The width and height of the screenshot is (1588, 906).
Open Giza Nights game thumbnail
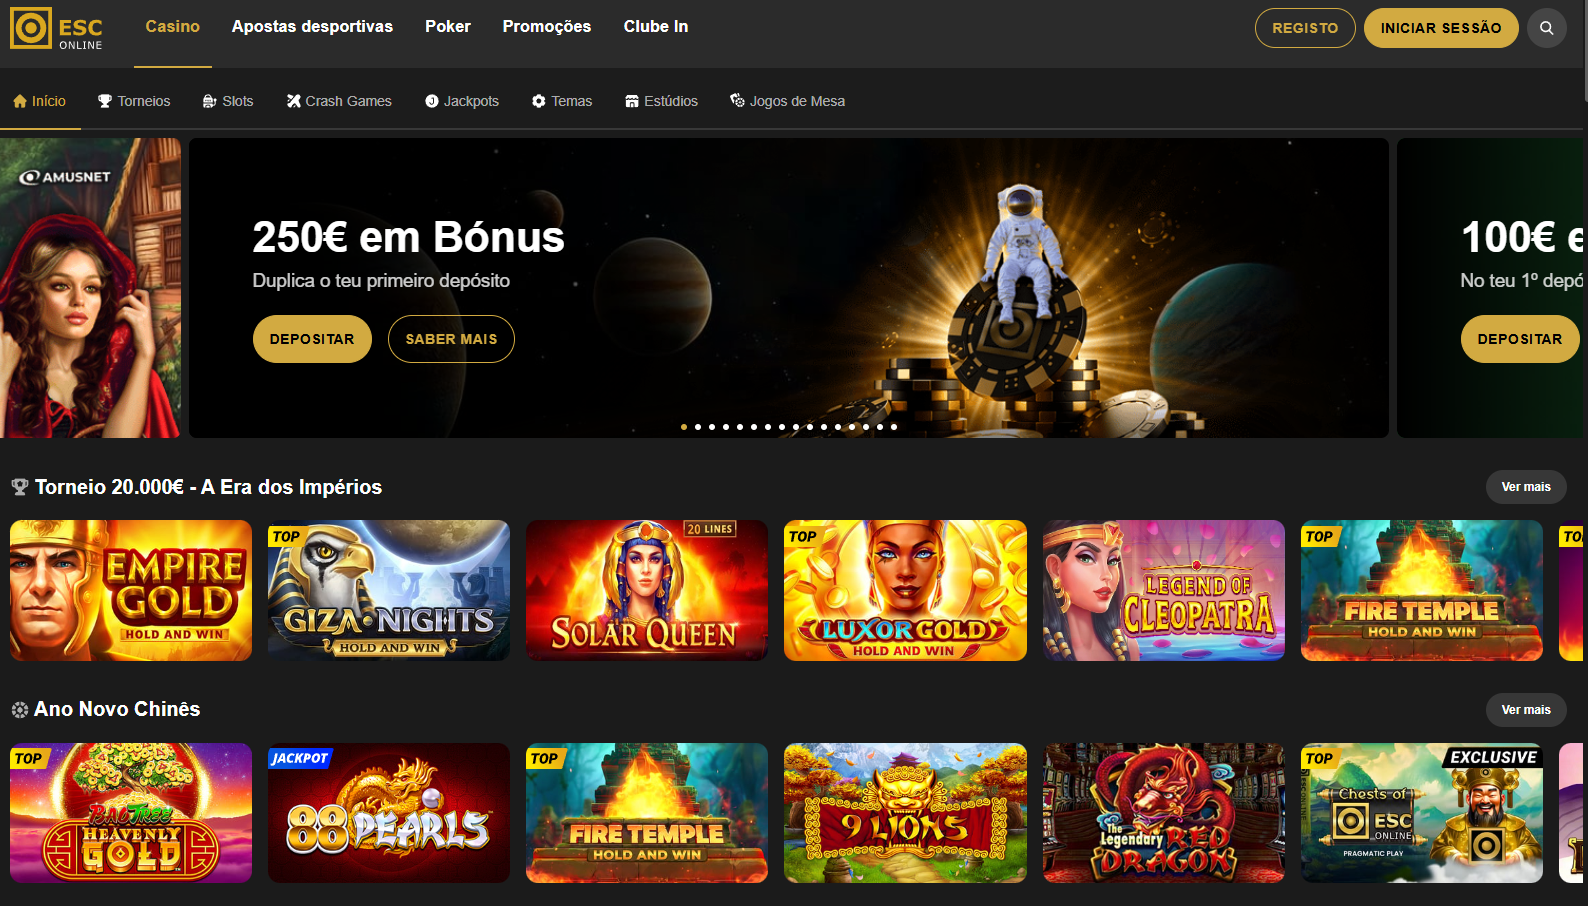[x=389, y=590]
